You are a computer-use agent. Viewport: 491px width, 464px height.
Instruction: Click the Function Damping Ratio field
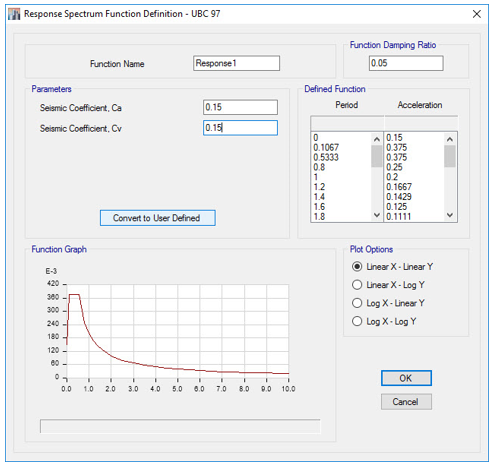pyautogui.click(x=406, y=63)
